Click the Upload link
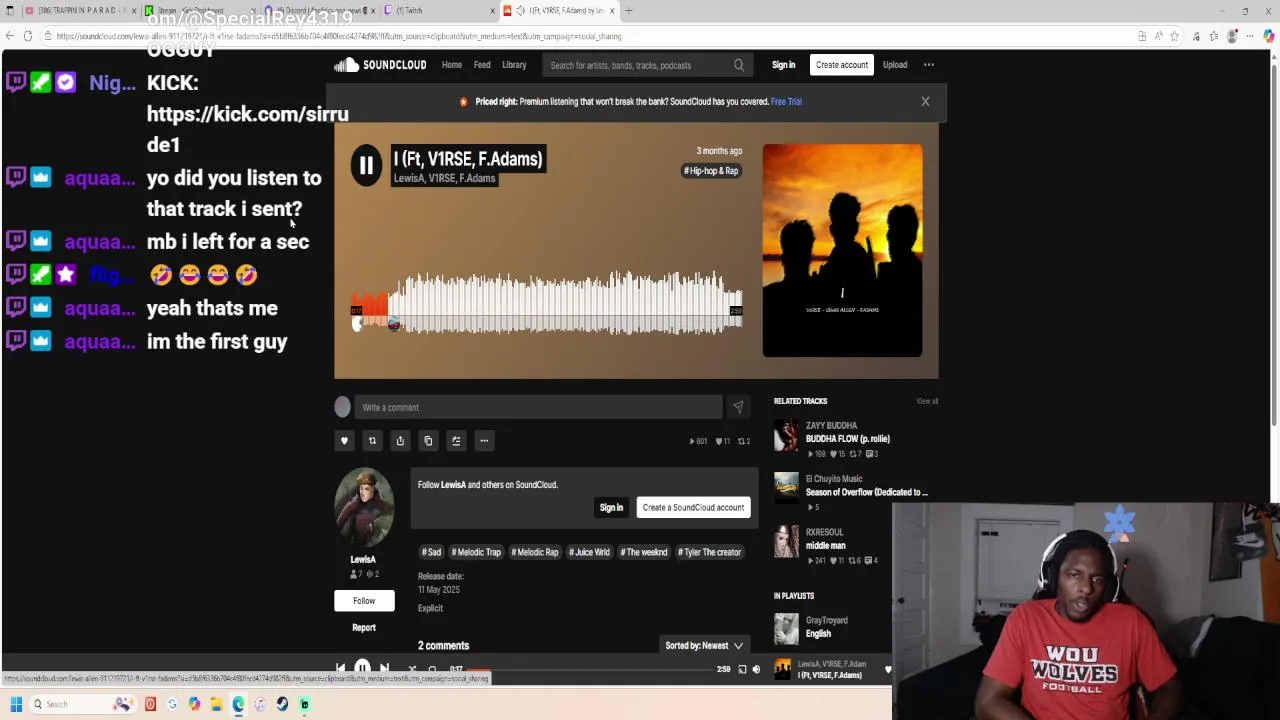Screen dimensions: 1280x720 tap(895, 65)
